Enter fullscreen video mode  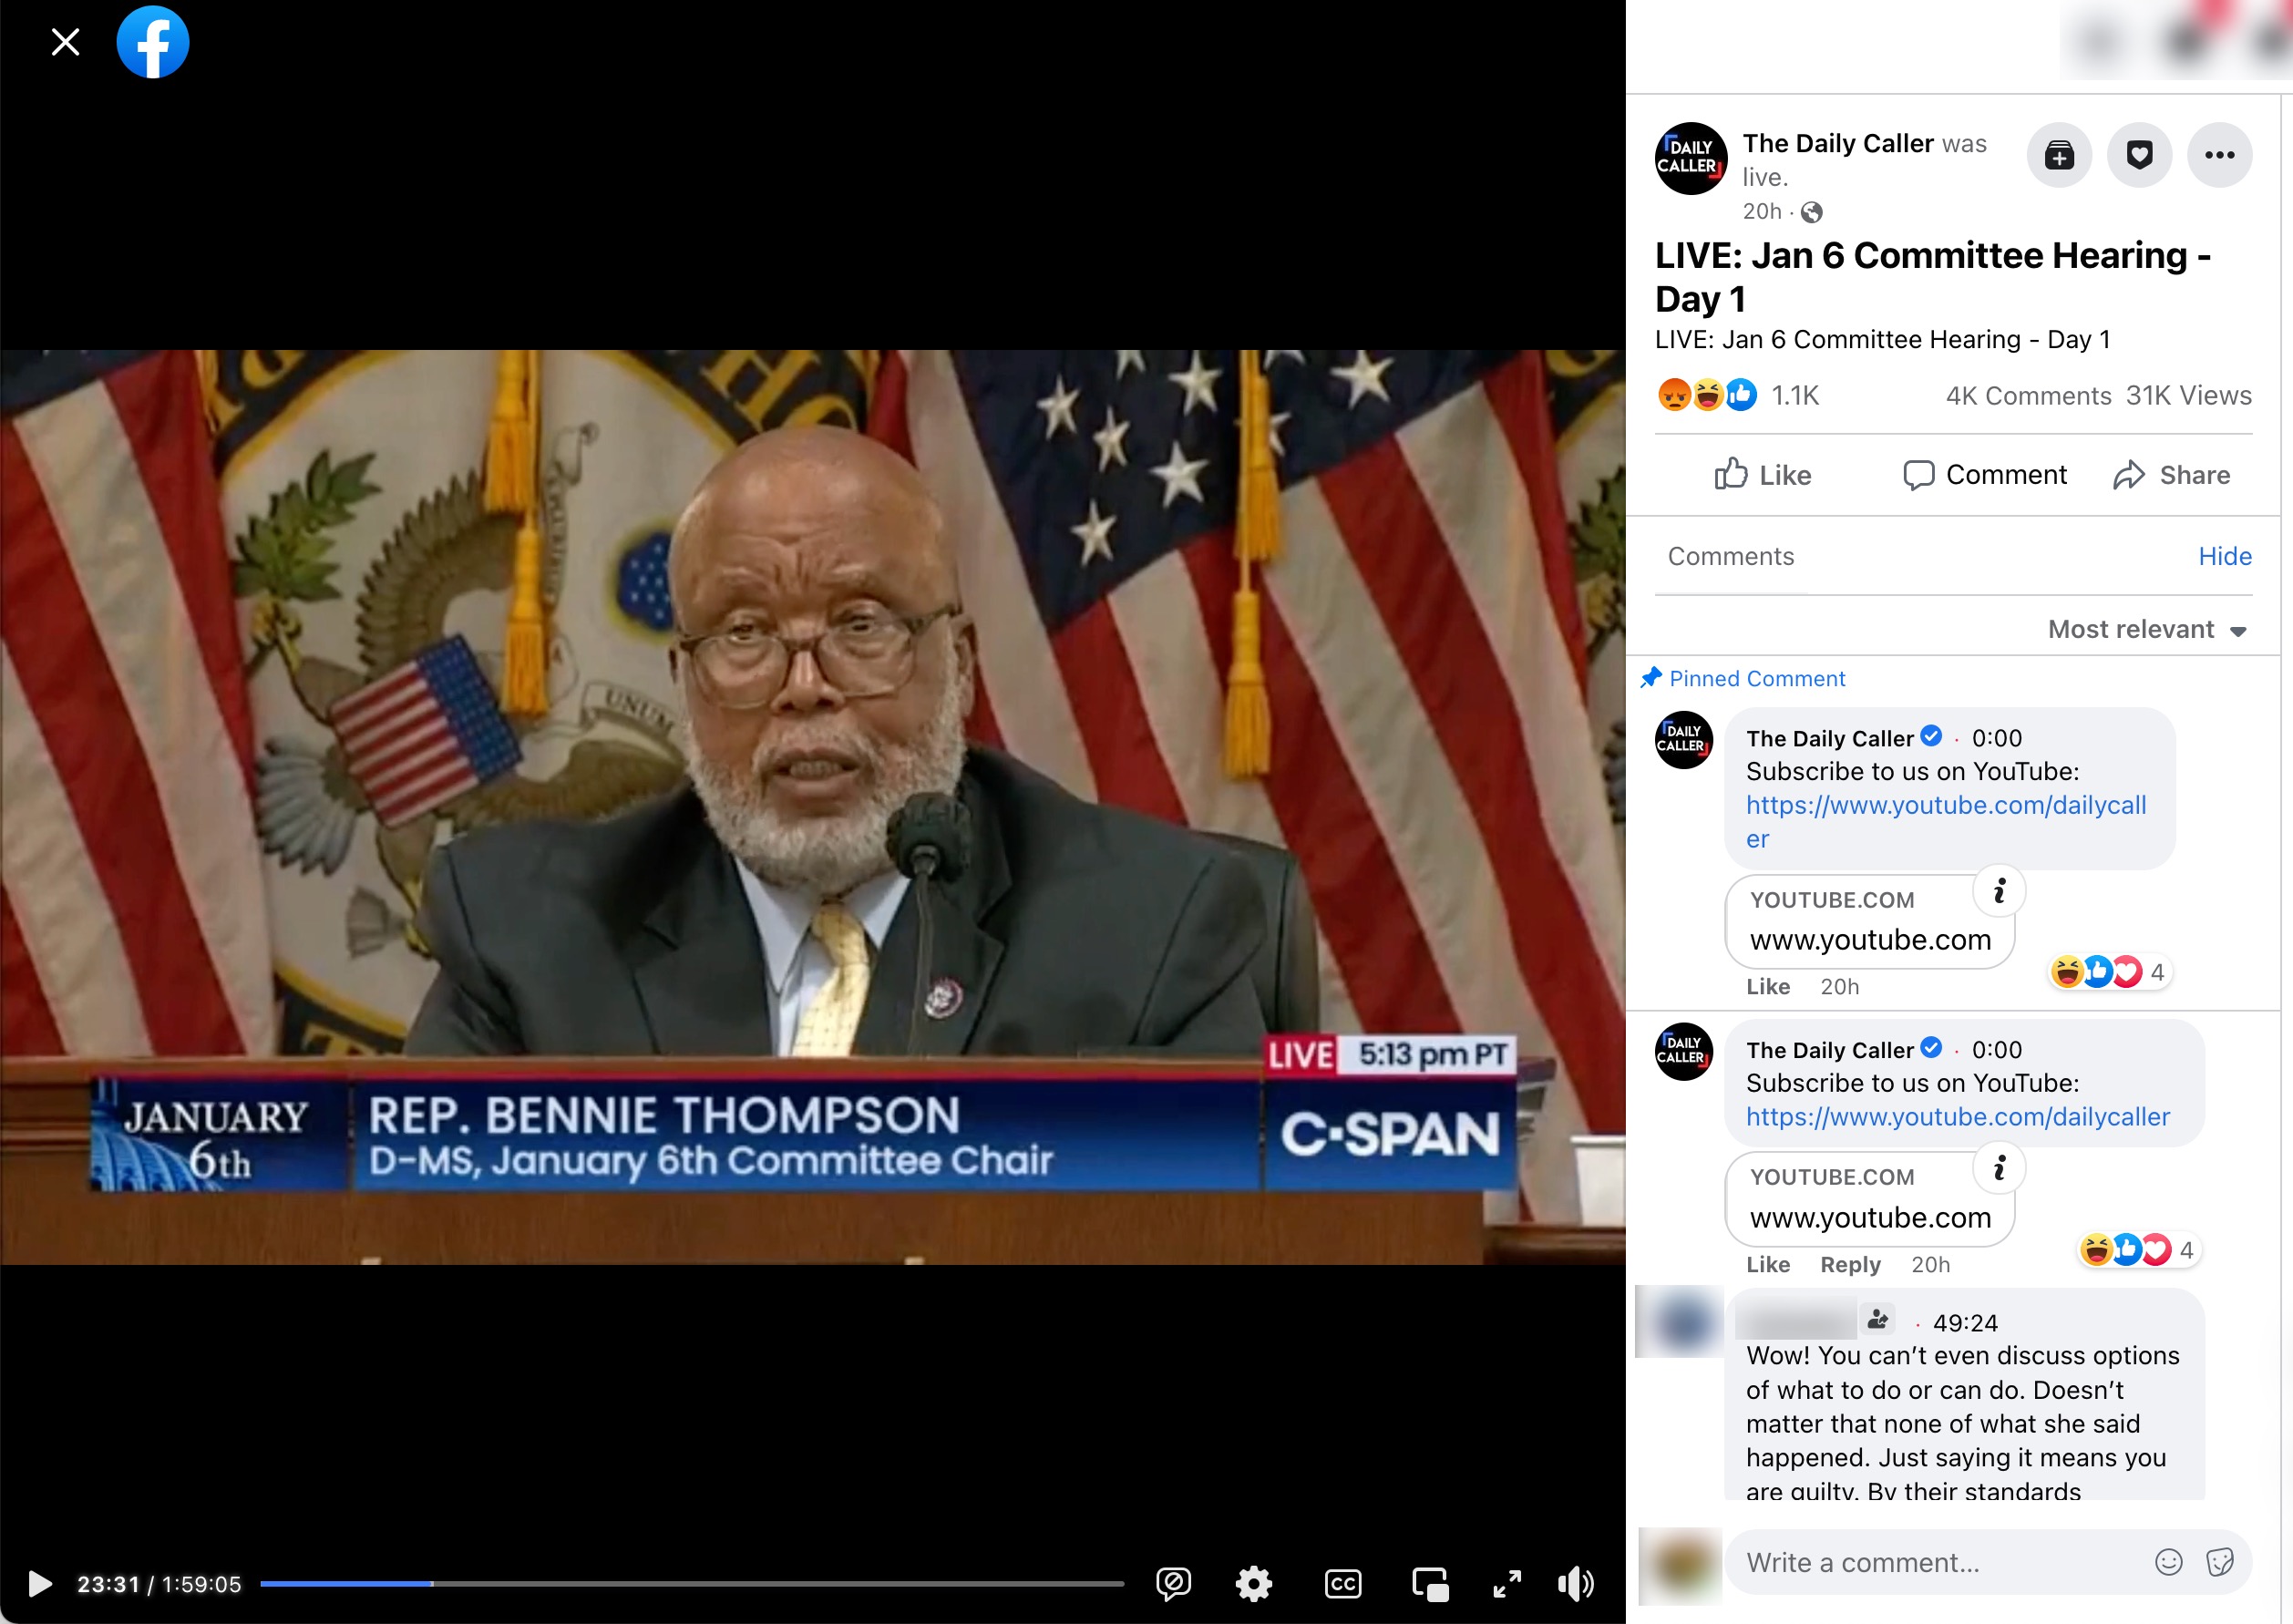click(x=1506, y=1583)
